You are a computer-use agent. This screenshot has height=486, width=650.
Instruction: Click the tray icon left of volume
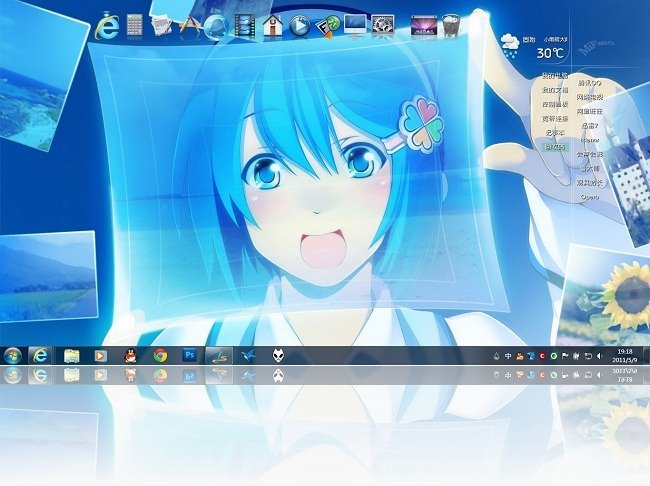pyautogui.click(x=588, y=356)
